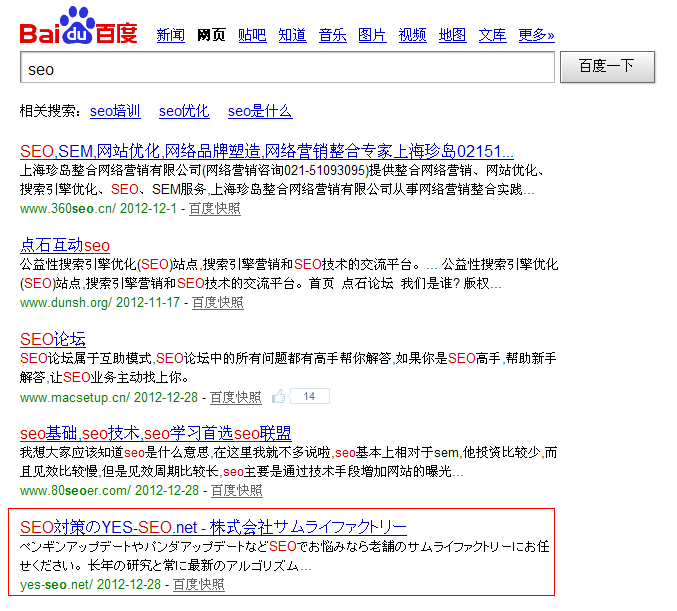Open the 视频 video tab
Image resolution: width=677 pixels, height=611 pixels.
pos(412,35)
